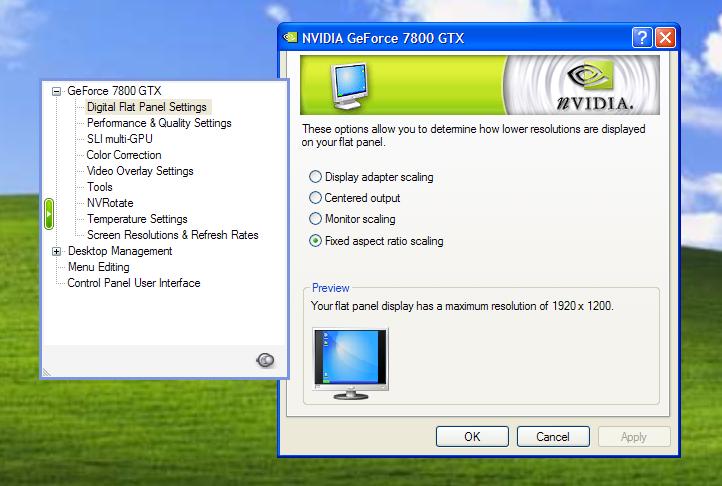The image size is (722, 486).
Task: Click the monitor icon in green banner
Action: pos(349,86)
